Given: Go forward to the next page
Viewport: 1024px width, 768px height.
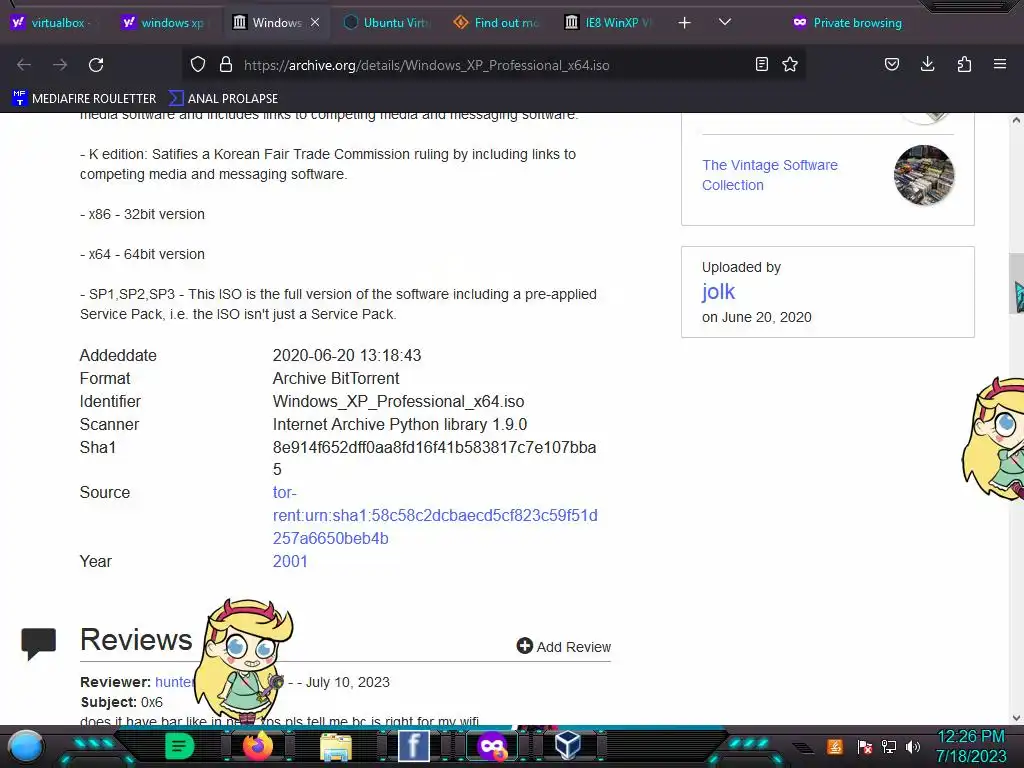Looking at the screenshot, I should coord(60,65).
